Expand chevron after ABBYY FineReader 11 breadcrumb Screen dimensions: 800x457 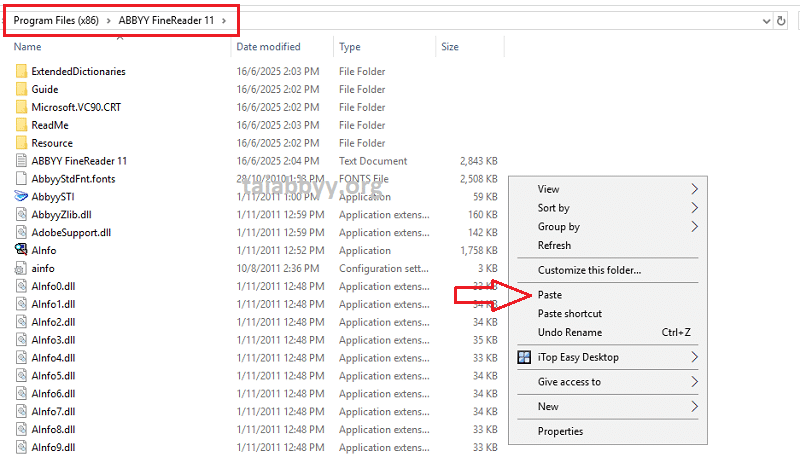click(224, 21)
